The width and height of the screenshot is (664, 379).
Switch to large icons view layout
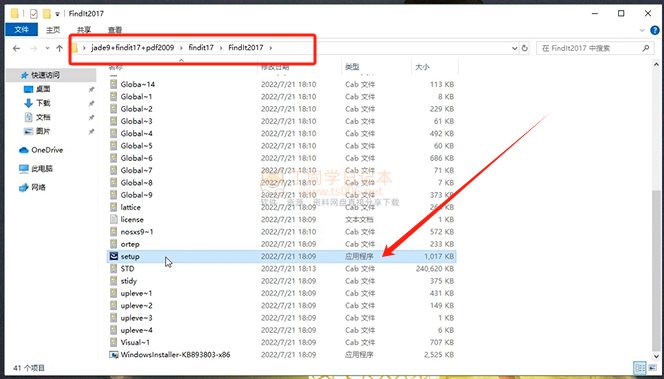click(652, 368)
